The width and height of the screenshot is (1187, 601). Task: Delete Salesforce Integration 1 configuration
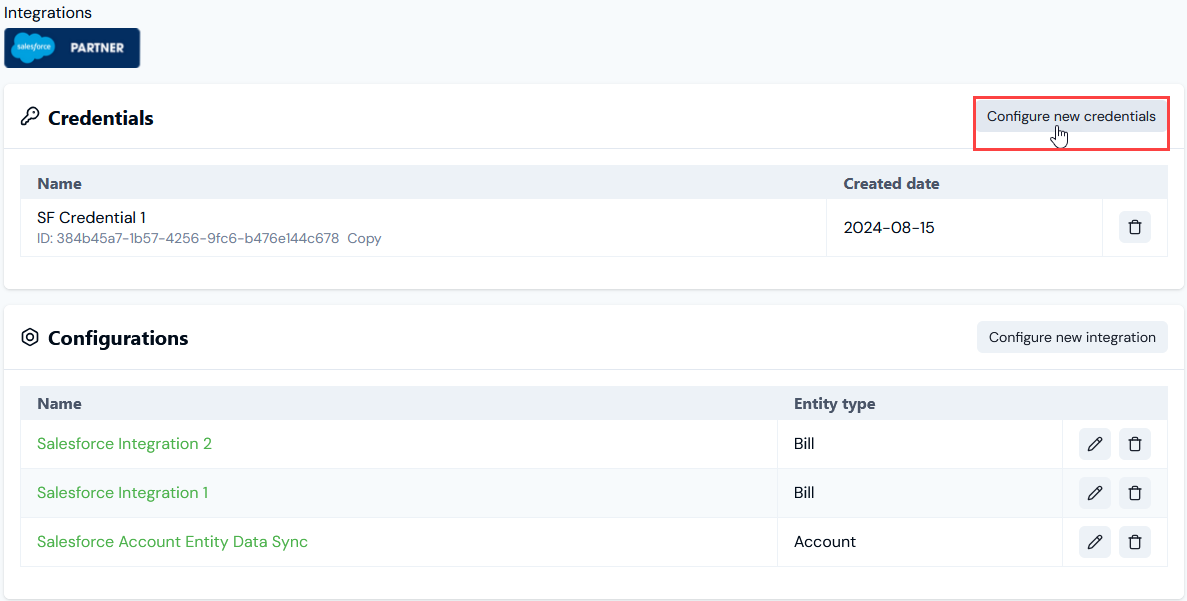pyautogui.click(x=1134, y=493)
